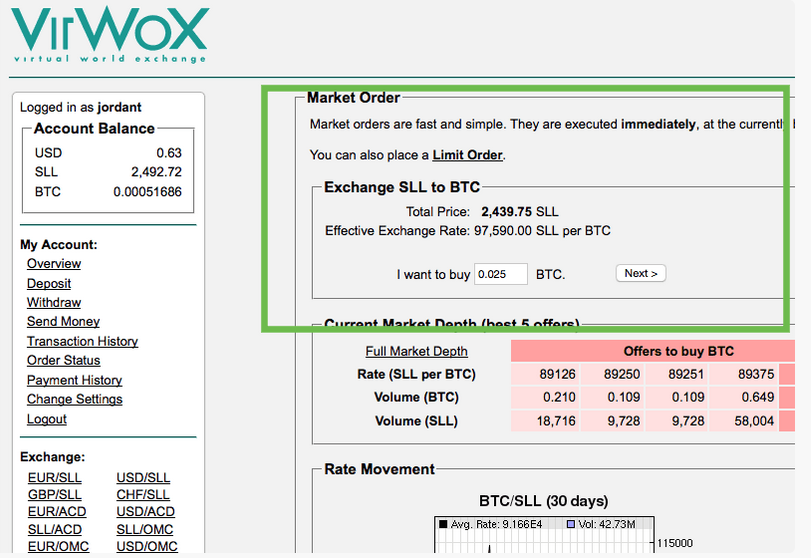Screen dimensions: 811x558
Task: Select the GBP/SLL exchange pair
Action: [54, 495]
